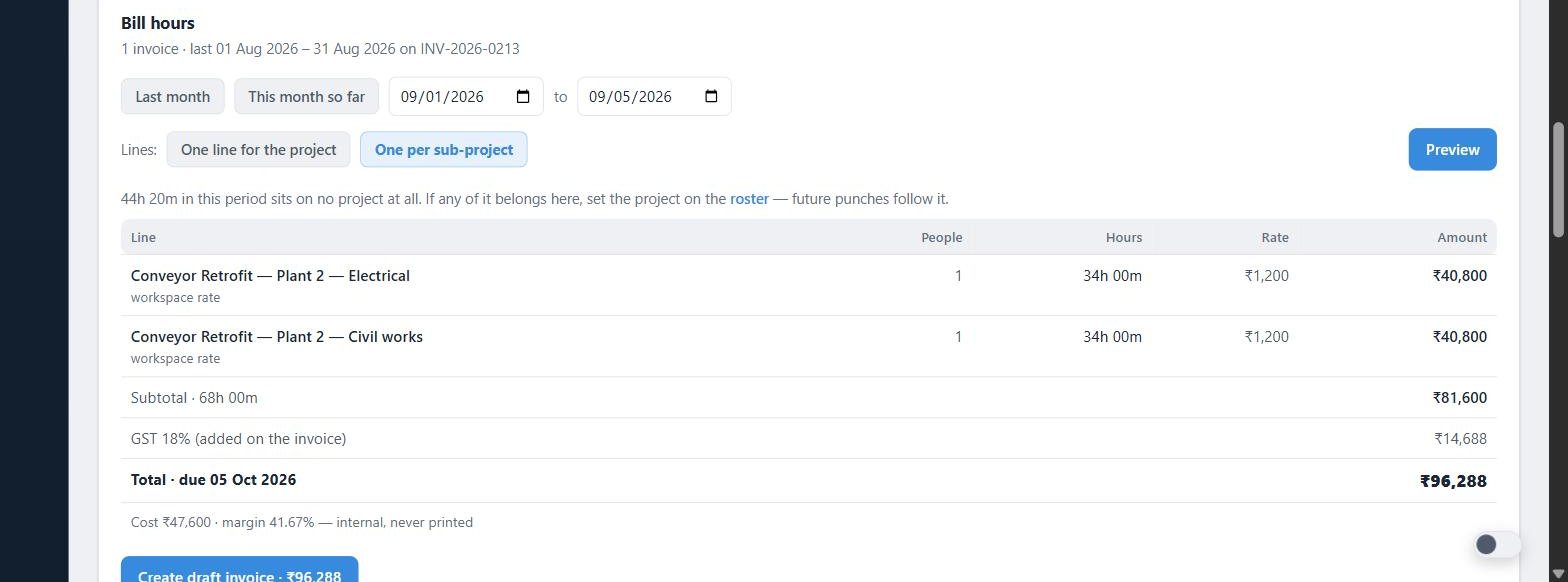The height and width of the screenshot is (582, 1568).
Task: Open the start date calendar picker icon
Action: tap(522, 96)
